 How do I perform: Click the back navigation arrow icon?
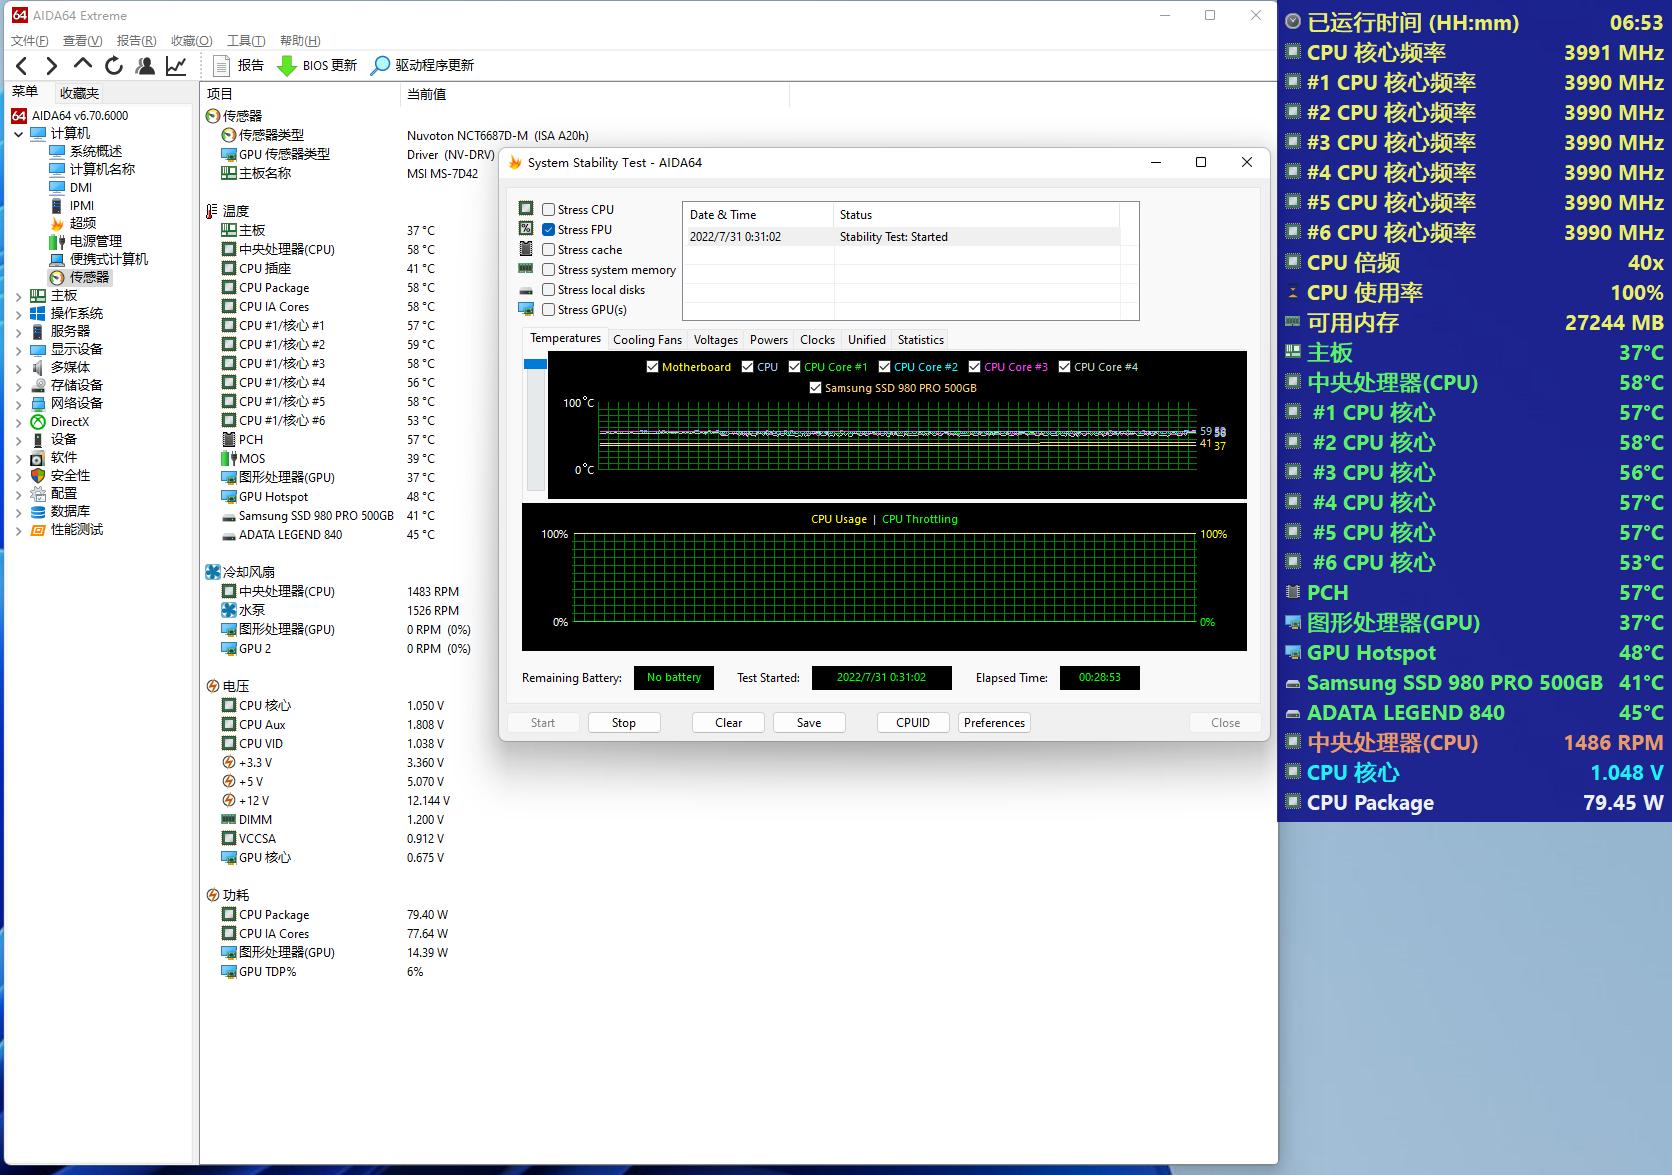[22, 66]
